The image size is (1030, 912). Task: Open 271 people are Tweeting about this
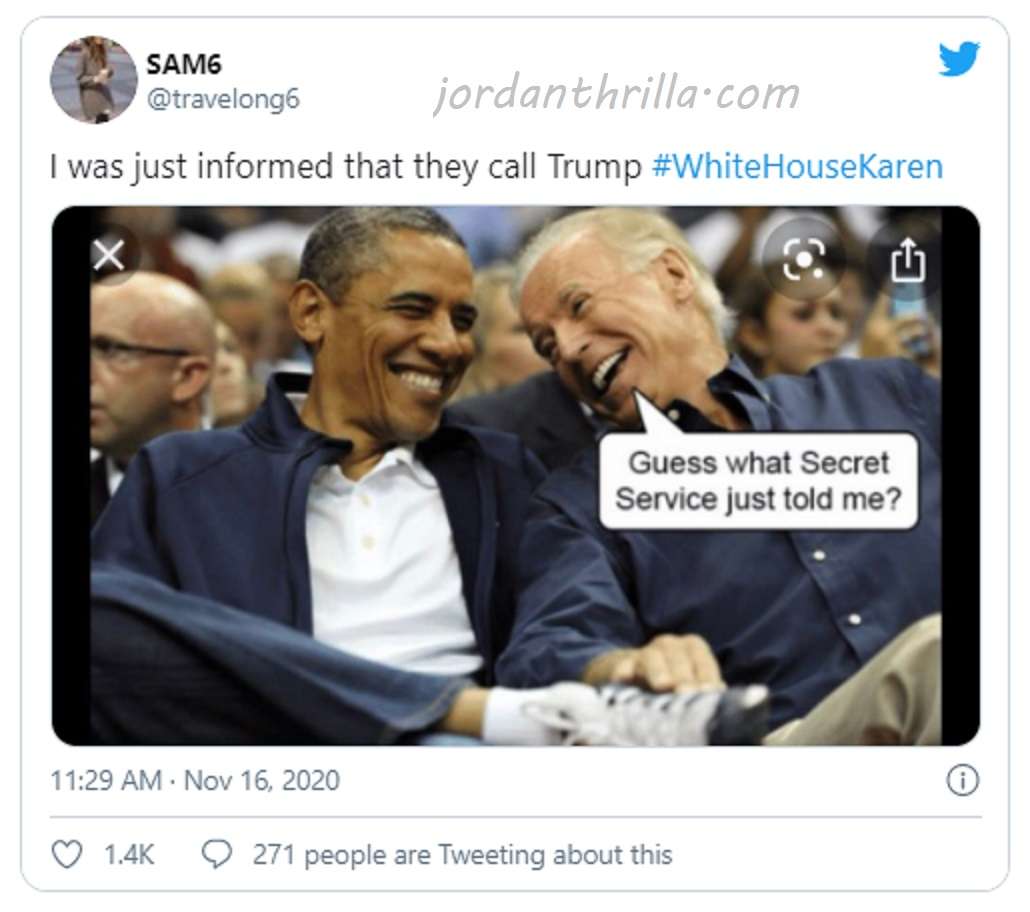[462, 855]
